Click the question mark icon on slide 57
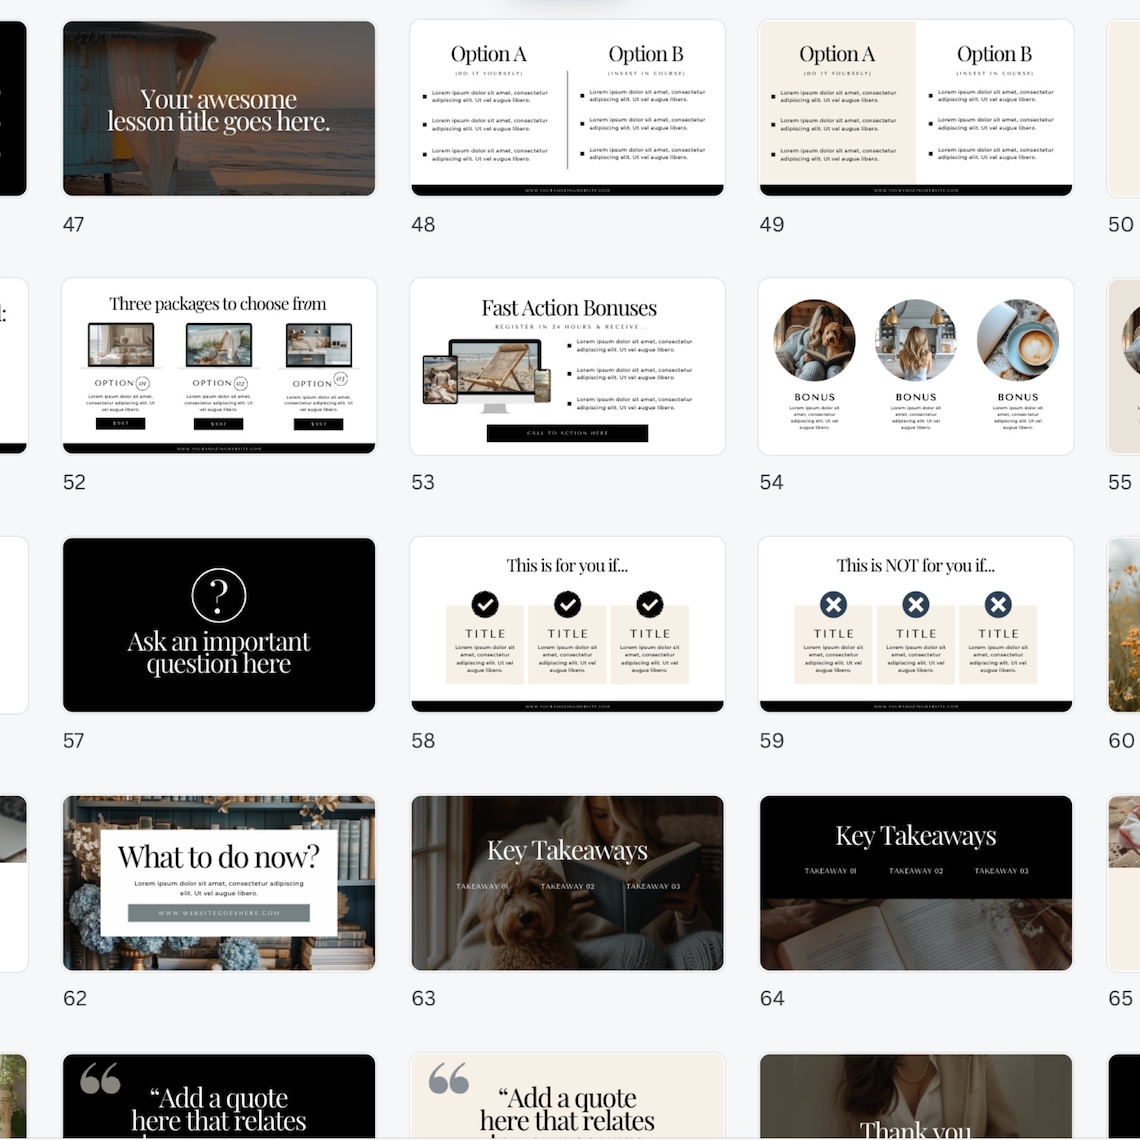The image size is (1140, 1140). (x=218, y=594)
